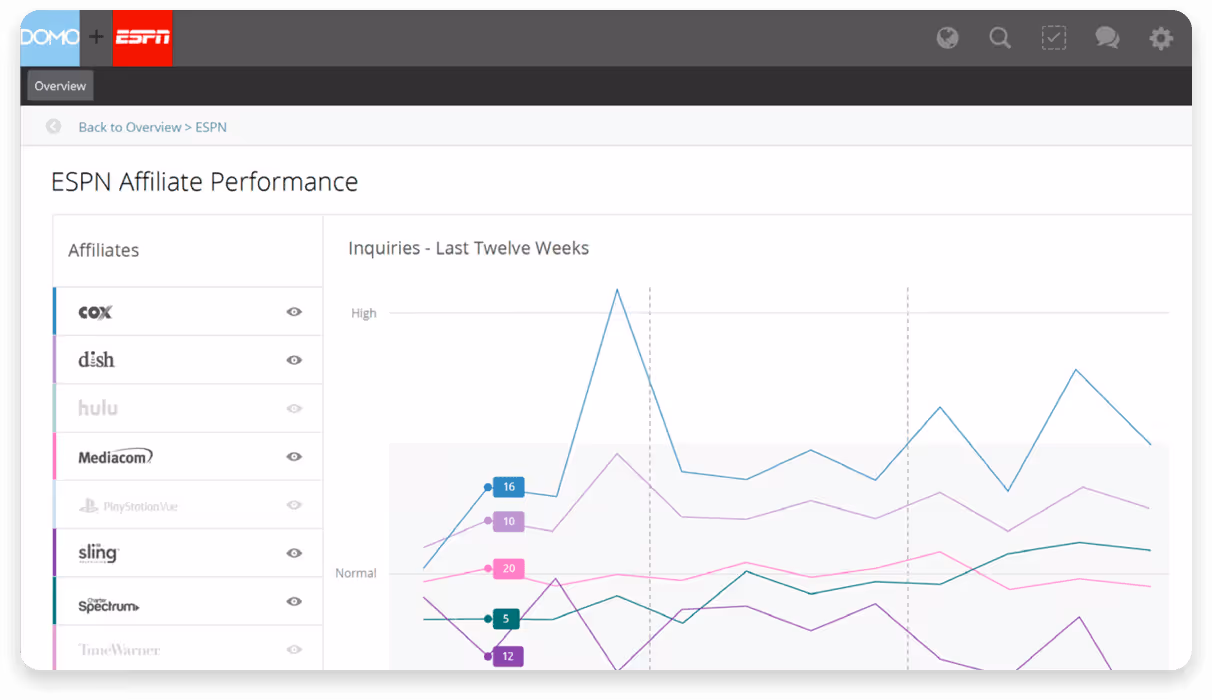This screenshot has width=1212, height=700.
Task: Open the tasks checkbox icon in header
Action: tap(1053, 38)
